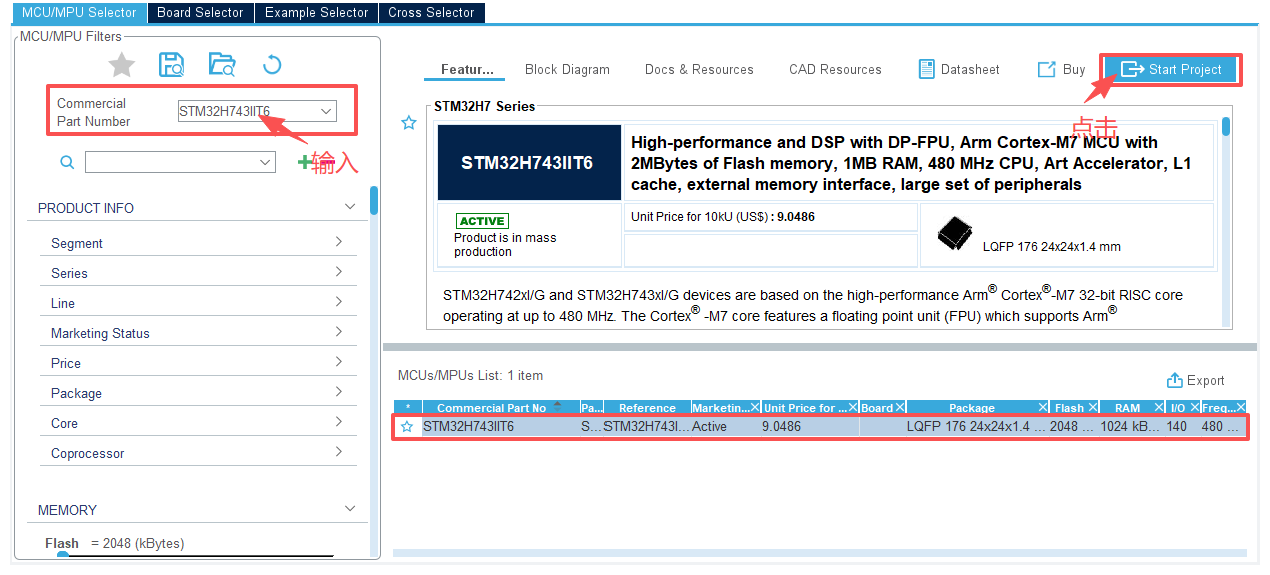1270x575 pixels.
Task: Click the Buy external link icon
Action: pos(1047,69)
